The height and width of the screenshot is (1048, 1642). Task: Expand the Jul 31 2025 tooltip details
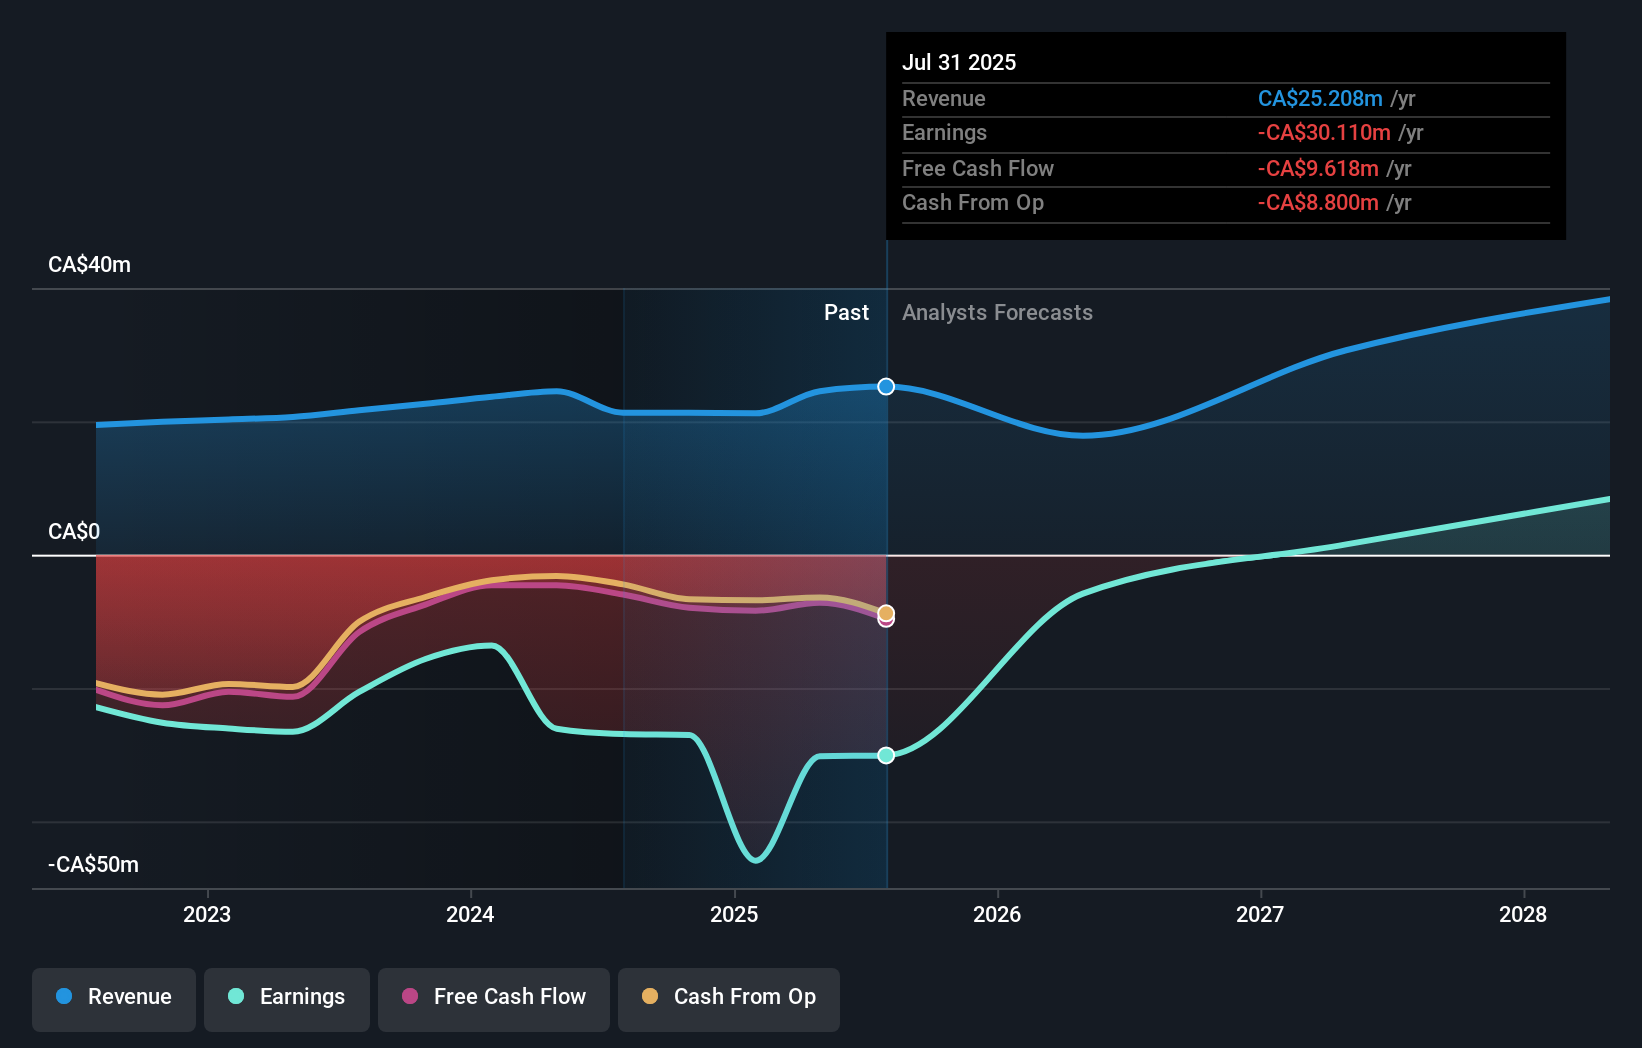(959, 62)
